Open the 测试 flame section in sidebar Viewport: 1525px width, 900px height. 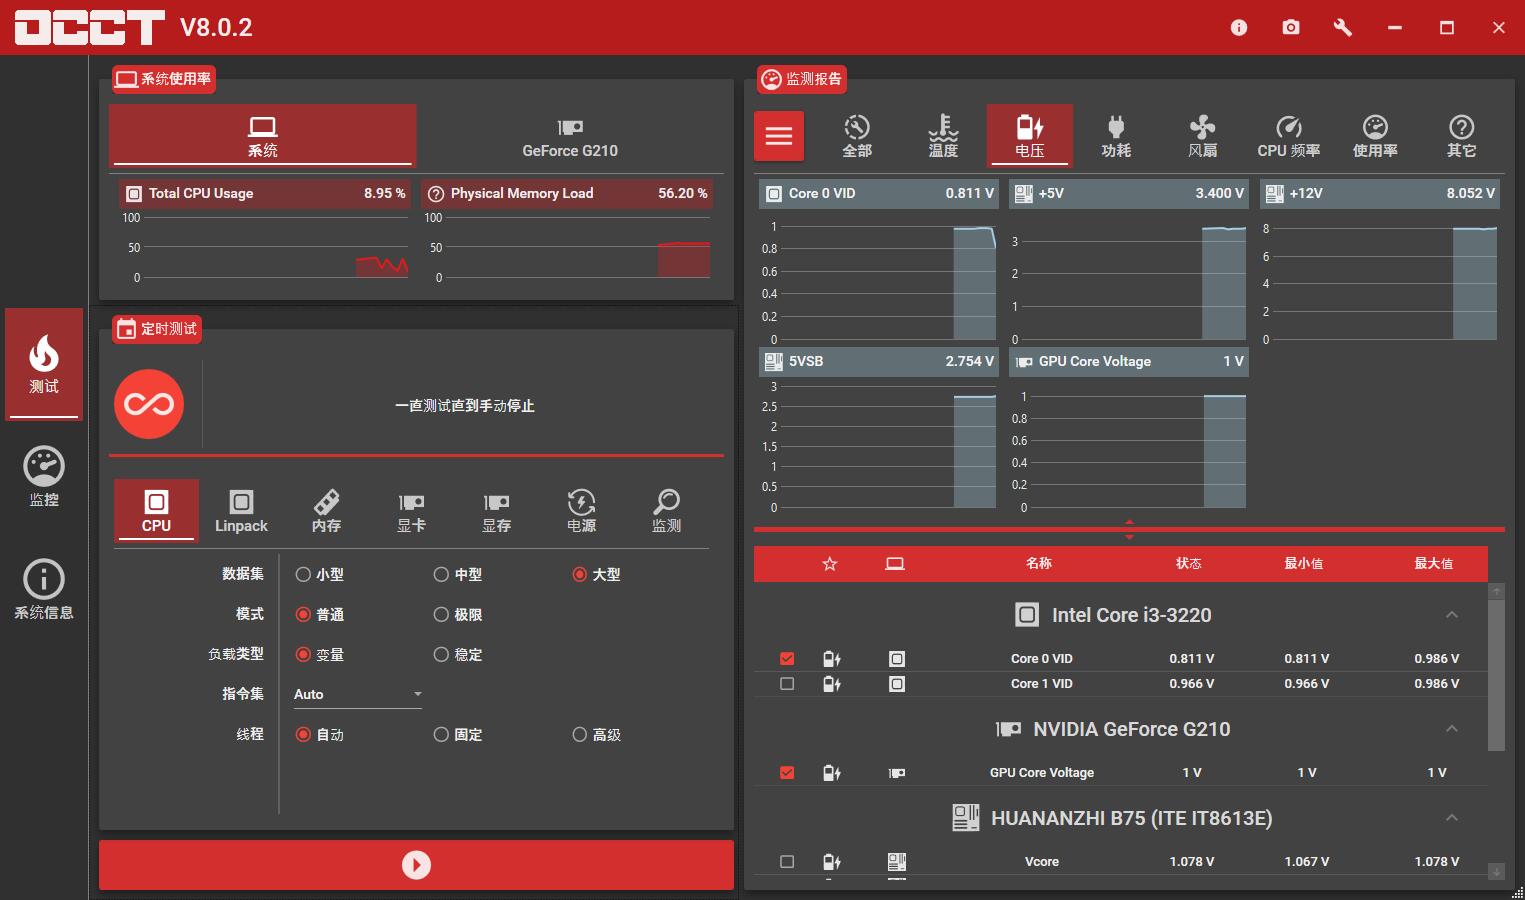pos(44,364)
